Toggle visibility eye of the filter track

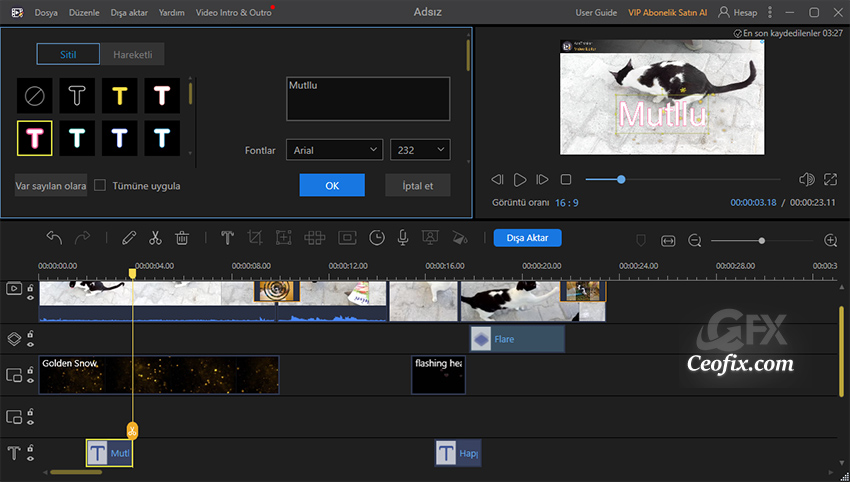click(x=31, y=344)
